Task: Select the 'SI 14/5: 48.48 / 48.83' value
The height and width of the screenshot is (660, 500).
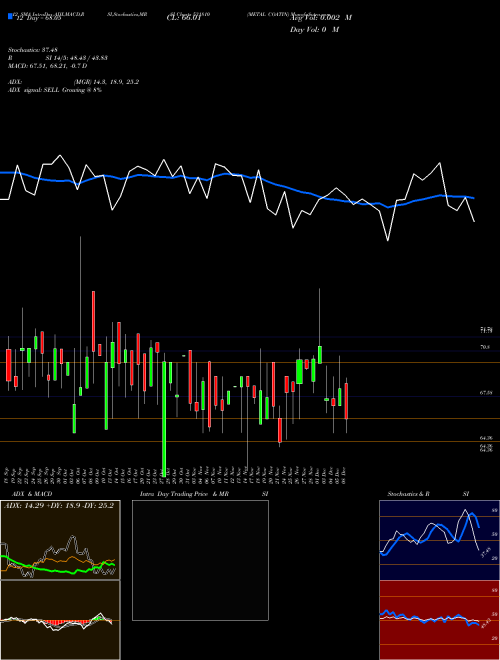Action: [x=76, y=58]
